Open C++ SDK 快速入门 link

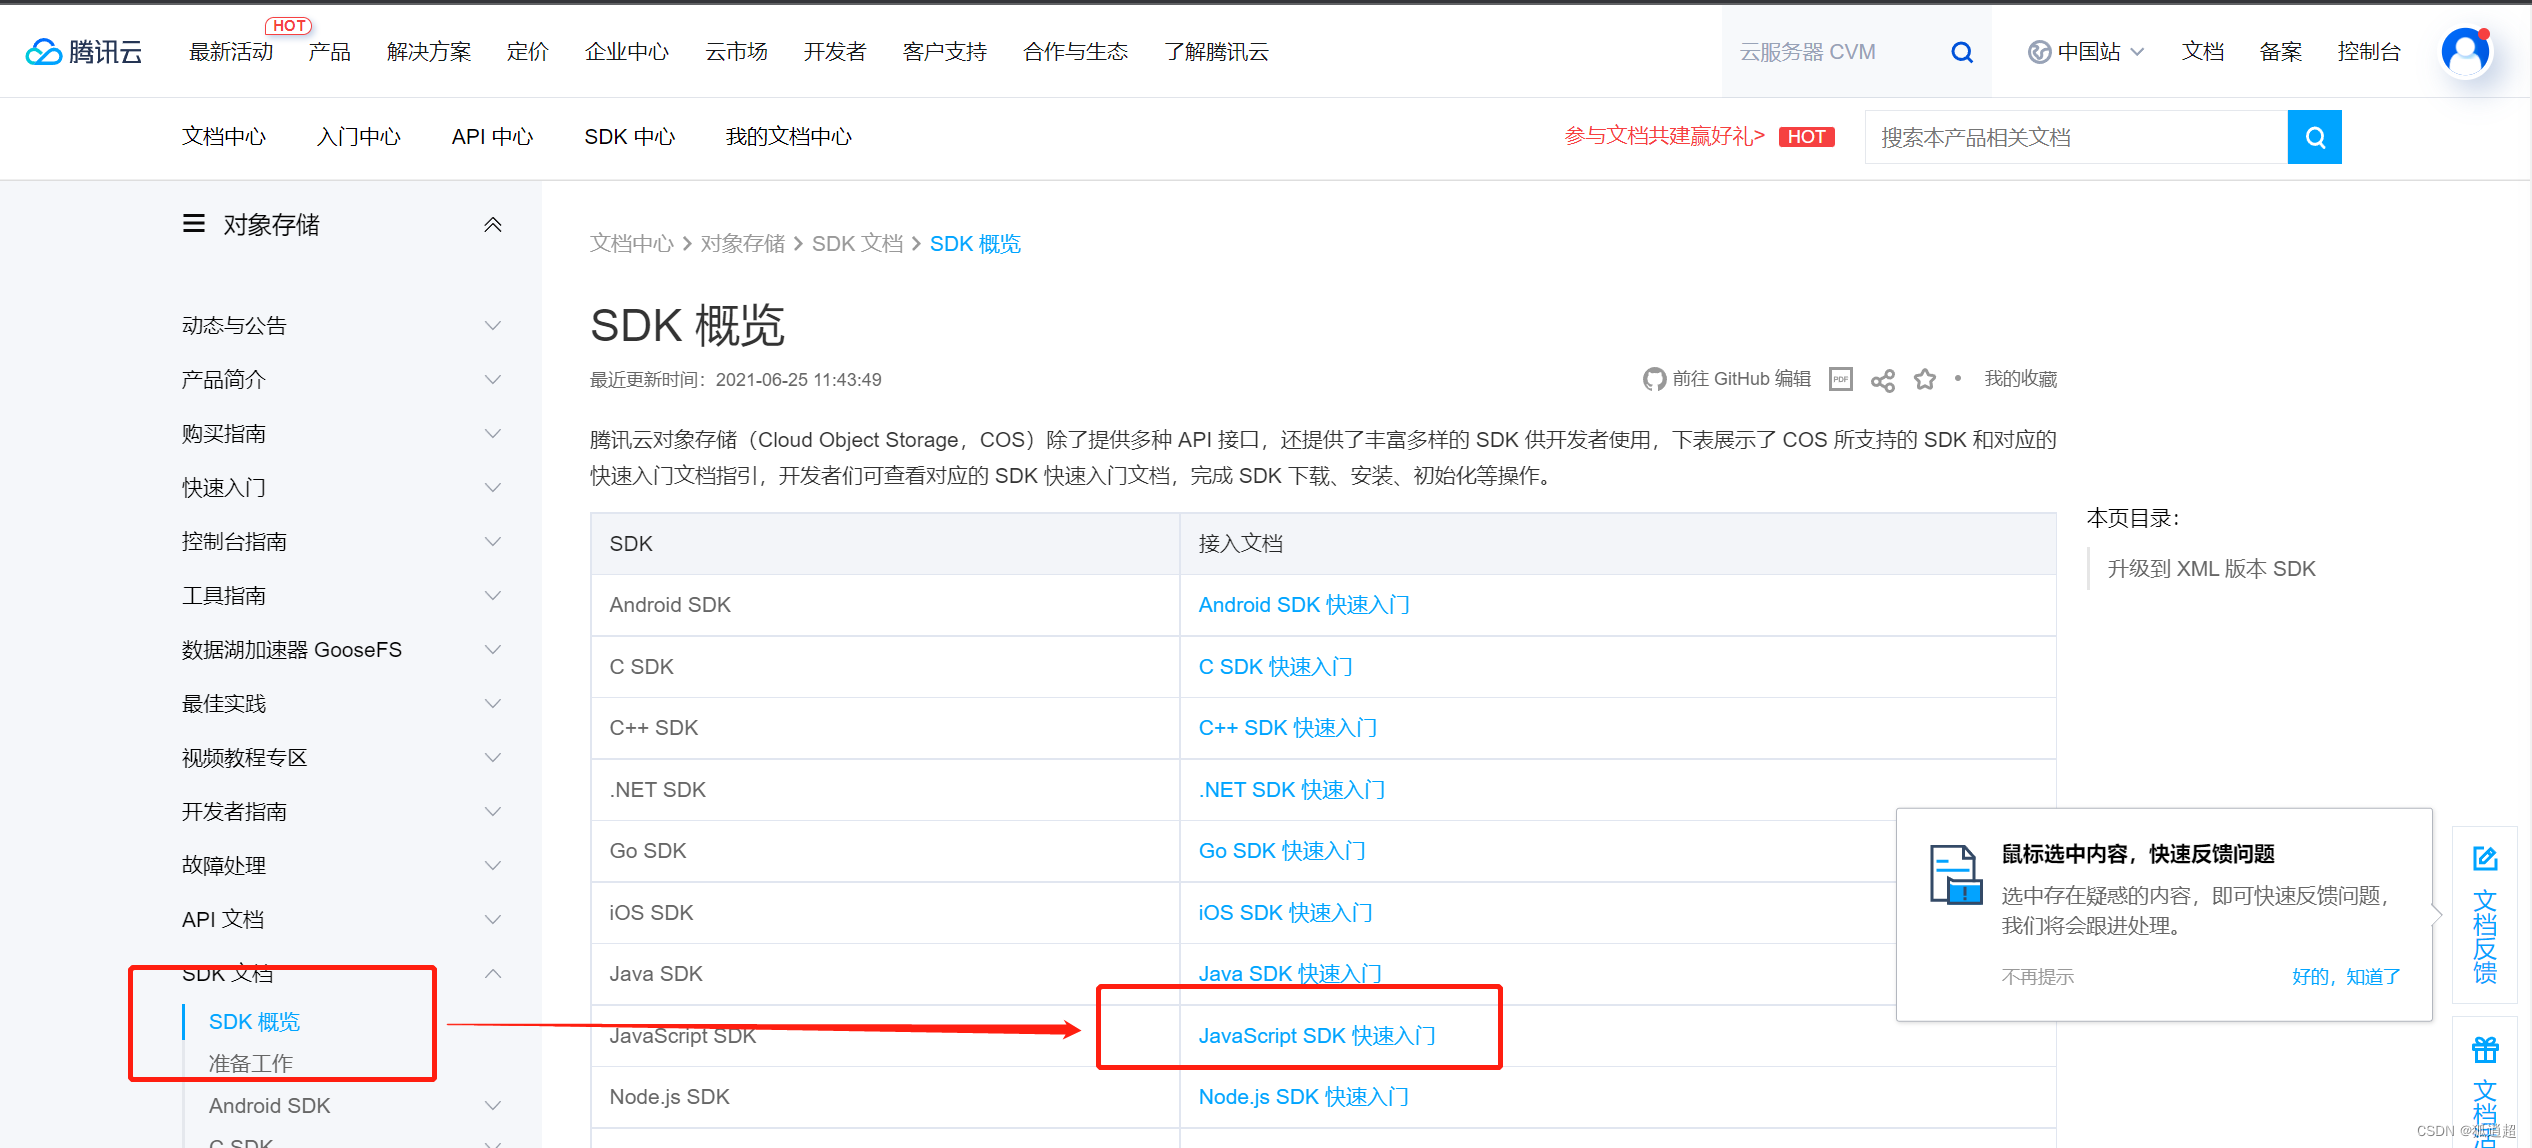tap(1288, 728)
